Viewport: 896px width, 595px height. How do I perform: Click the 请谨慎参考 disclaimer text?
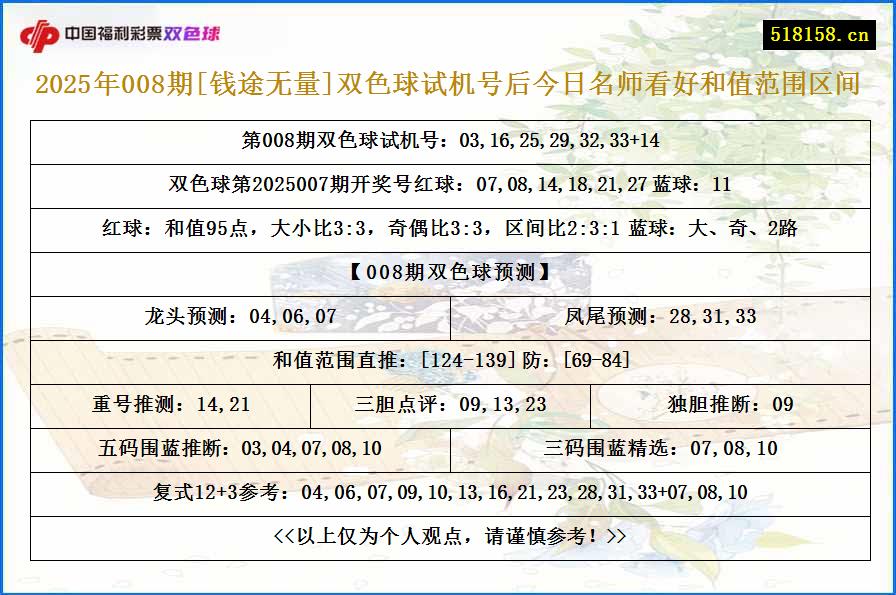(x=448, y=536)
